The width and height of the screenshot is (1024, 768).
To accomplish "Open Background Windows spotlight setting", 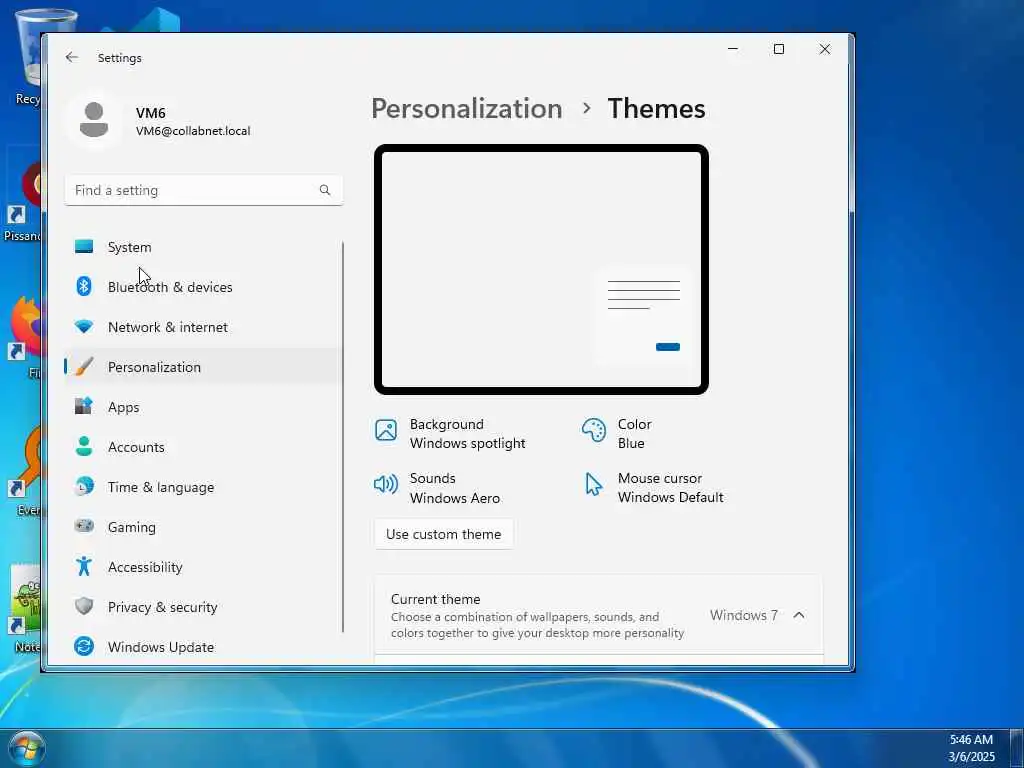I will coord(451,434).
